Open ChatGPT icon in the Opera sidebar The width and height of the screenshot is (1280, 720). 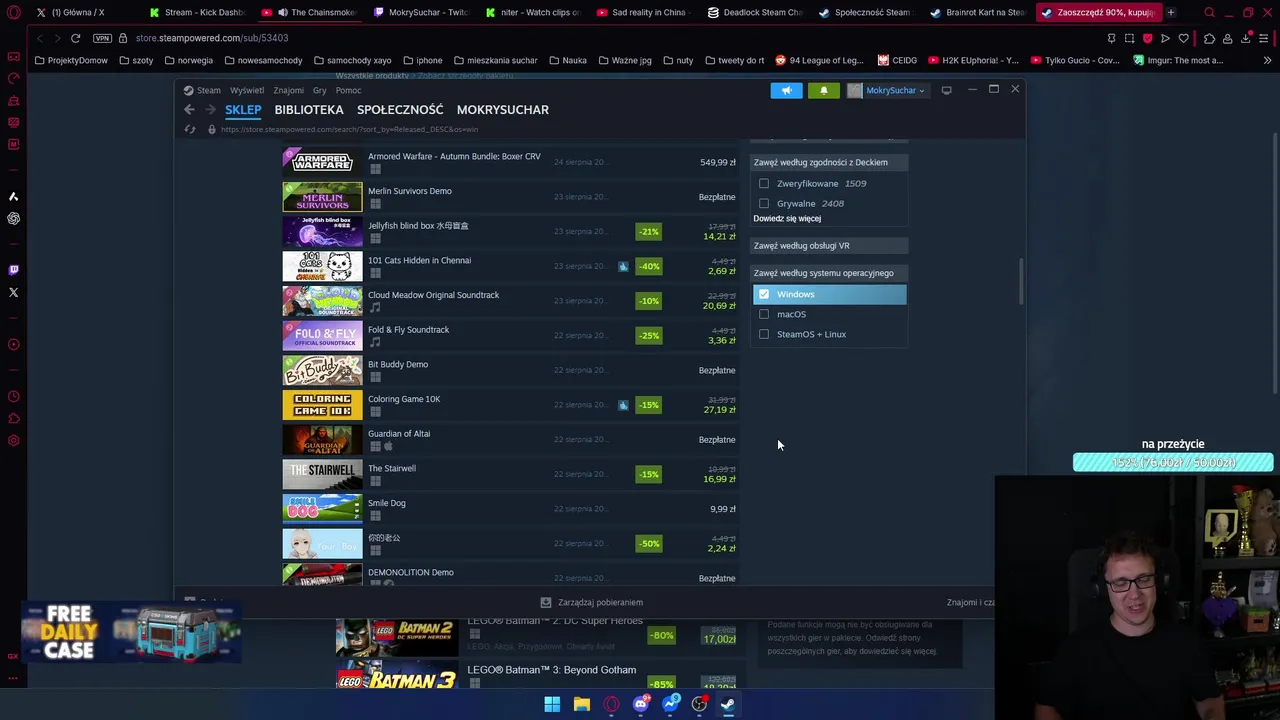pos(13,218)
